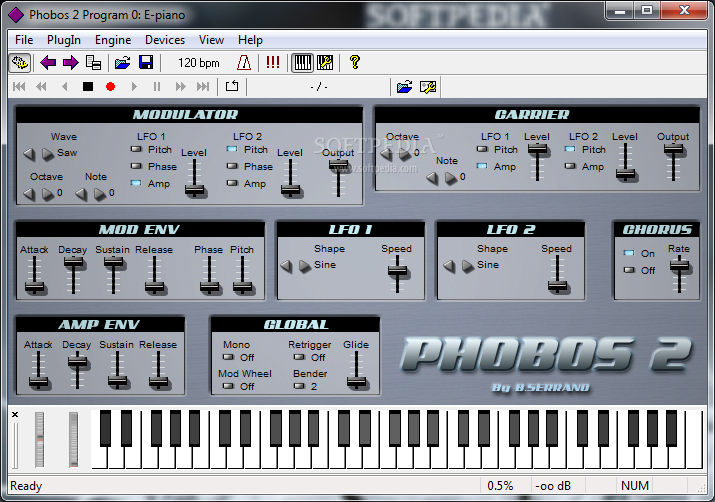
Task: Open the Devices menu
Action: (165, 40)
